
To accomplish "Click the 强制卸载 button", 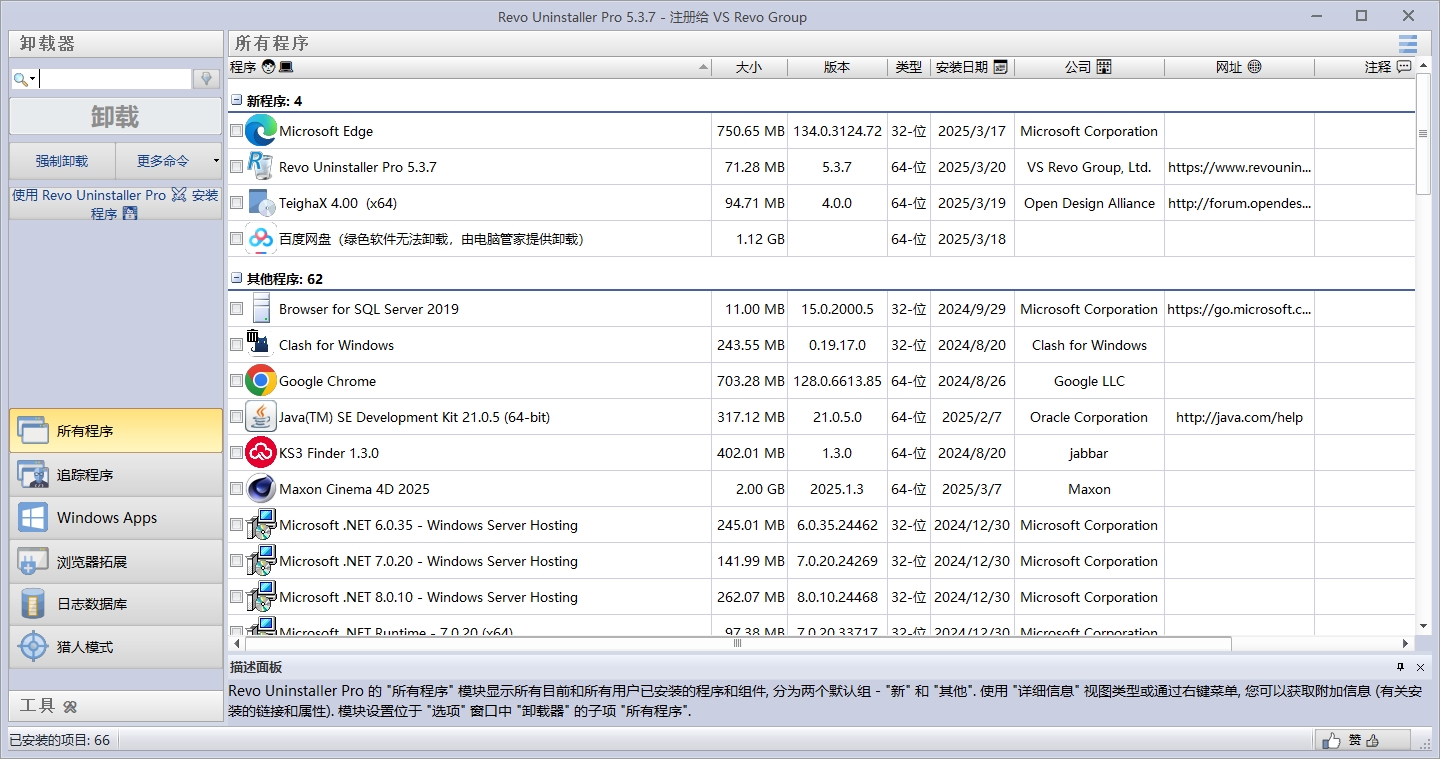I will pos(61,161).
